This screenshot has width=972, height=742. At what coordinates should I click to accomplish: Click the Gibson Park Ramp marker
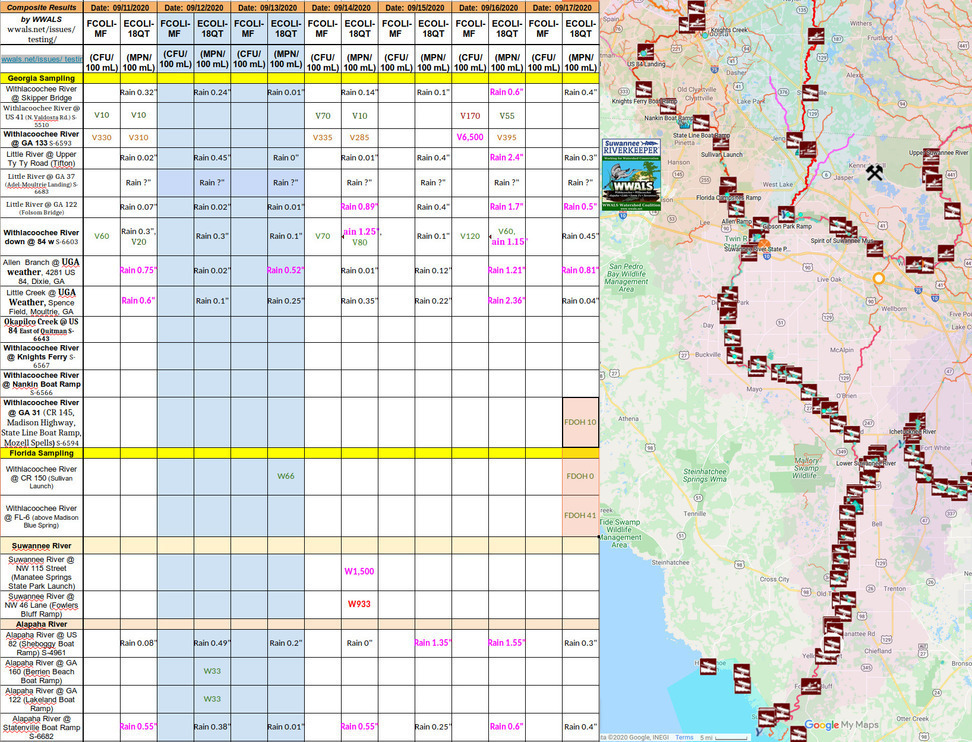coord(786,214)
